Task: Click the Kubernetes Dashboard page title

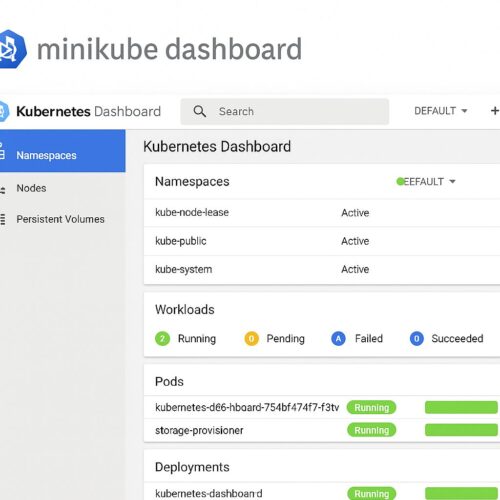Action: (217, 147)
